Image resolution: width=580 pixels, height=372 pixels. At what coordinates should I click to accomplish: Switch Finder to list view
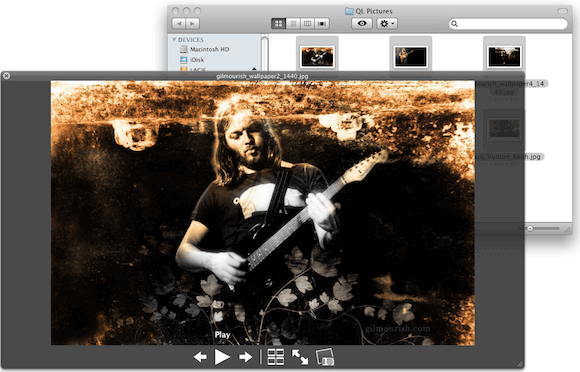point(293,24)
